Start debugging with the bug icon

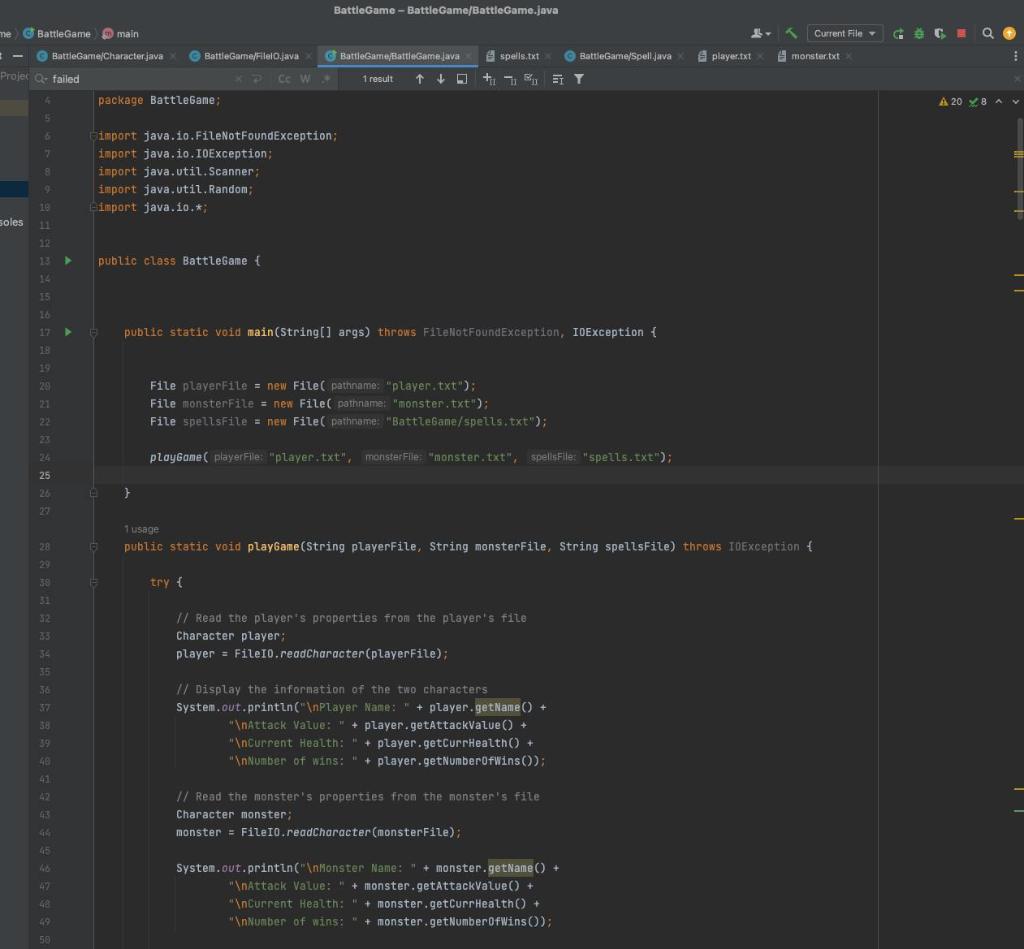(919, 33)
